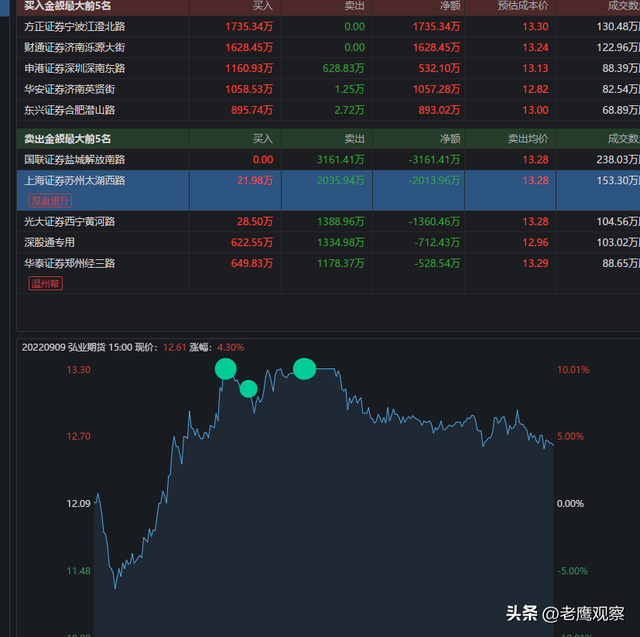This screenshot has width=640, height=637.
Task: Click the rightmost green marker on chart
Action: [304, 369]
